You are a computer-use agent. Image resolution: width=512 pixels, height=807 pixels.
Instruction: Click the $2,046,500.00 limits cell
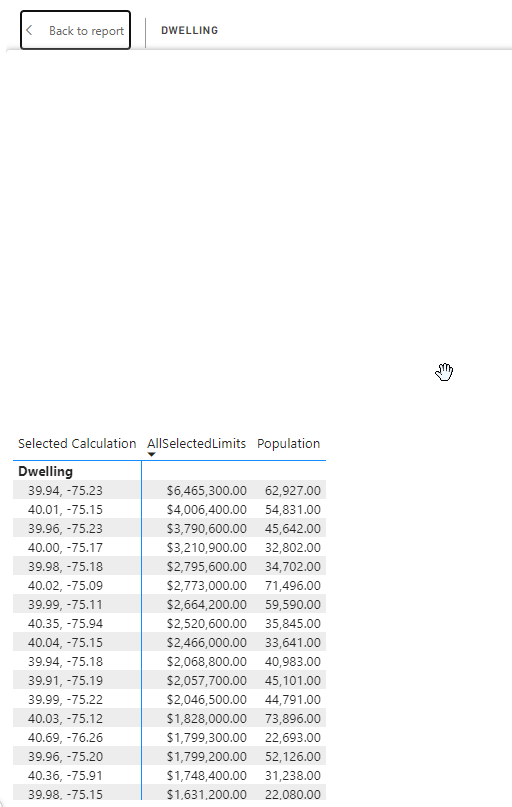coord(206,700)
